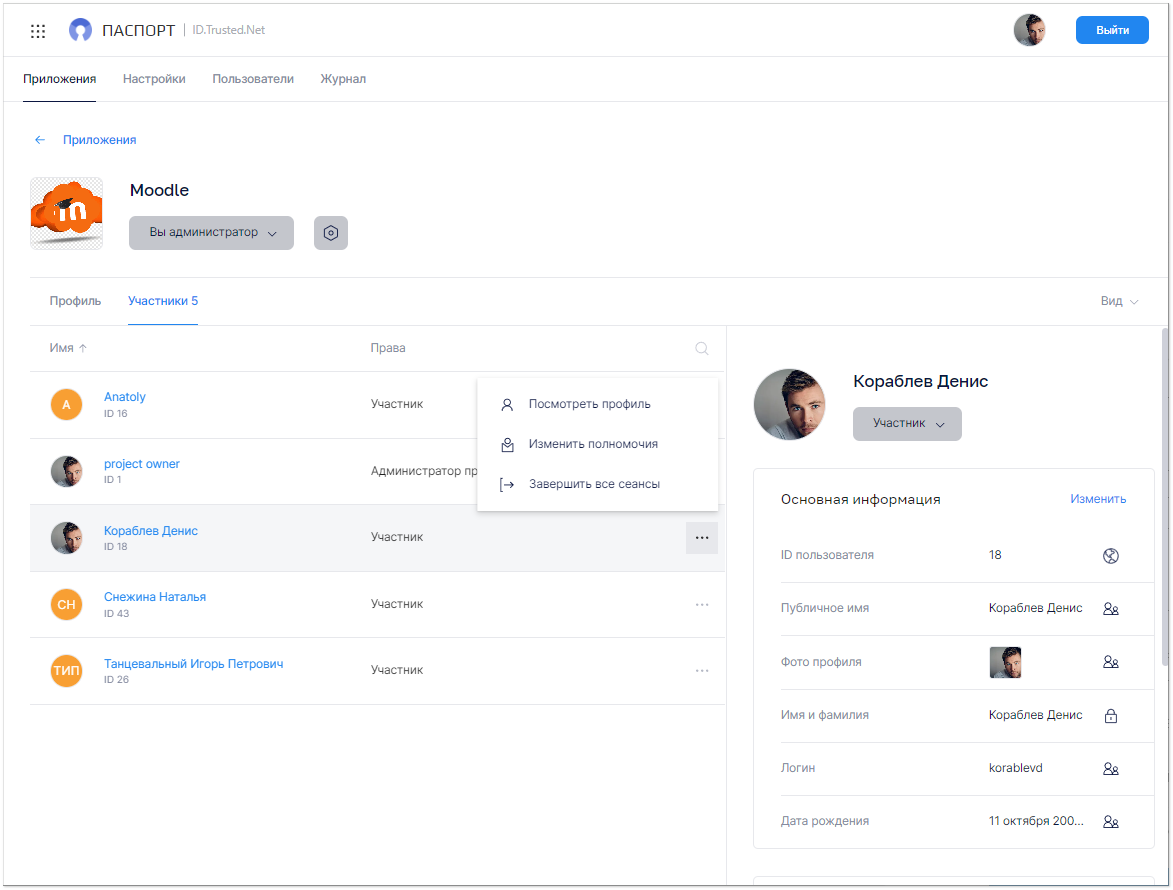Click the Приложения breadcrumb link

coord(99,140)
